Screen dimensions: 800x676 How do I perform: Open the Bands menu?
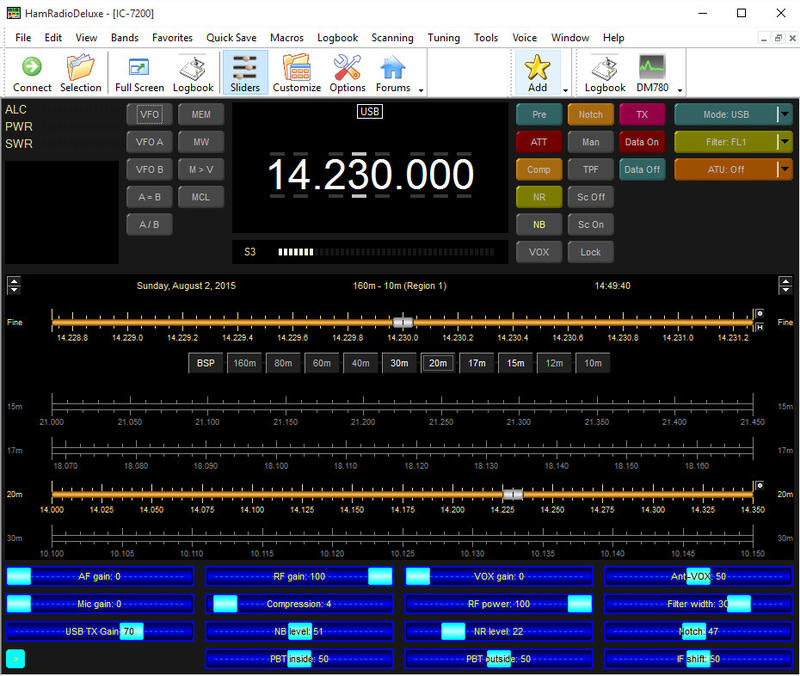pyautogui.click(x=124, y=37)
